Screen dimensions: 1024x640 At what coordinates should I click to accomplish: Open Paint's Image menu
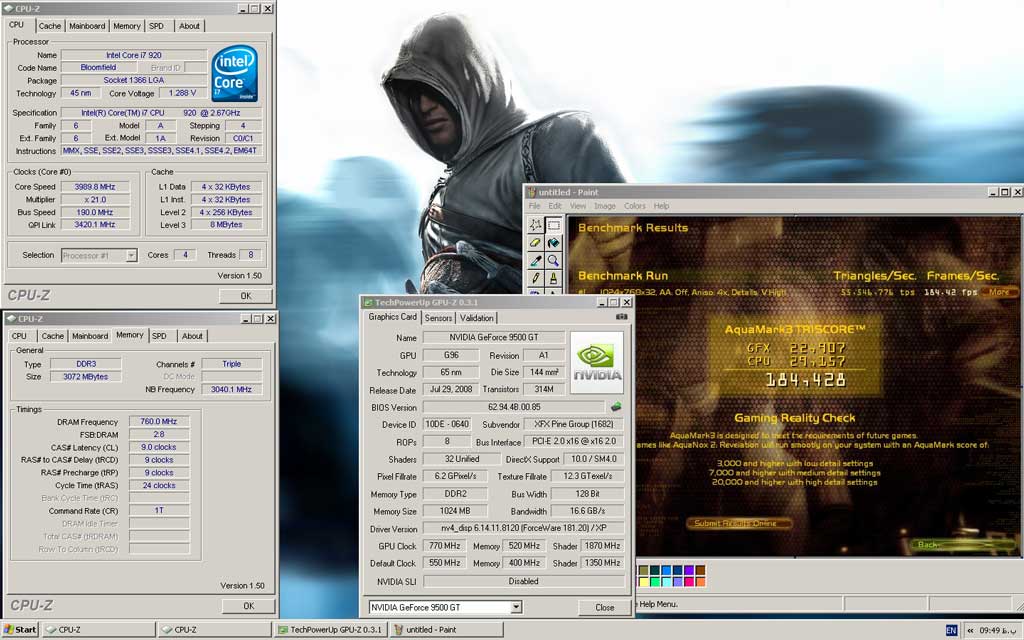tap(605, 206)
